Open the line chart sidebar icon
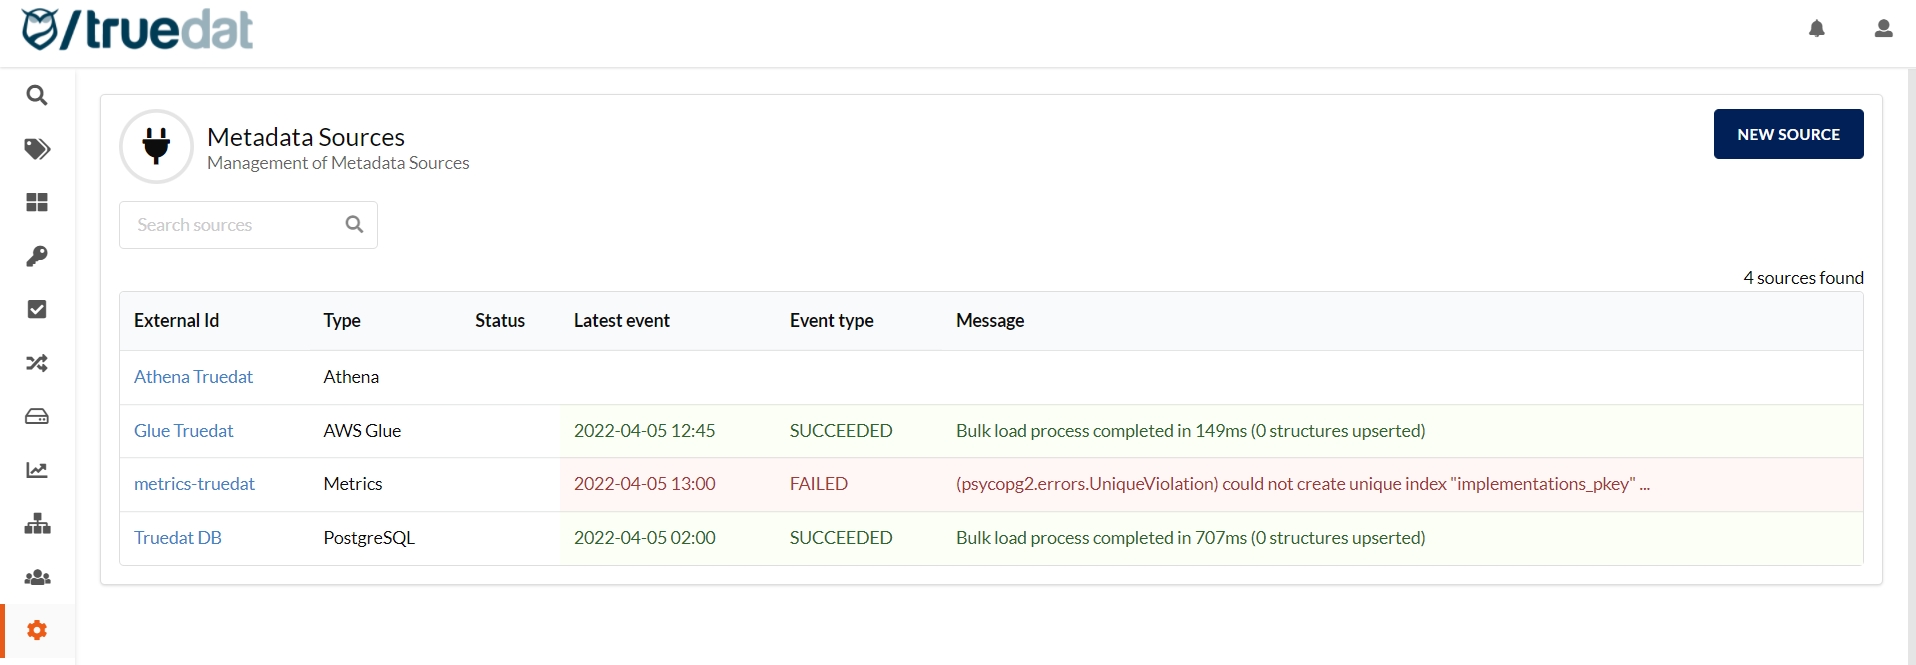1916x665 pixels. 37,470
